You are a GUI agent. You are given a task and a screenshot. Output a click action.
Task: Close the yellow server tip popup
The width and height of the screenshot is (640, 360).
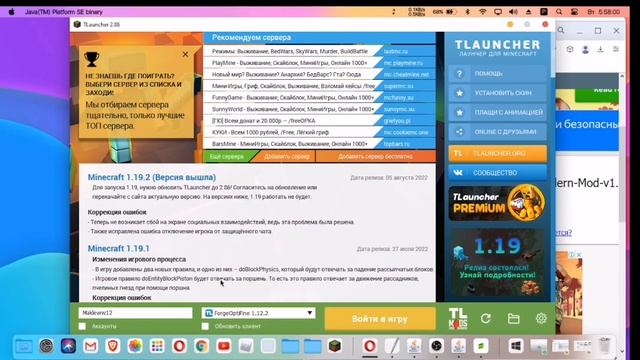coord(185,54)
